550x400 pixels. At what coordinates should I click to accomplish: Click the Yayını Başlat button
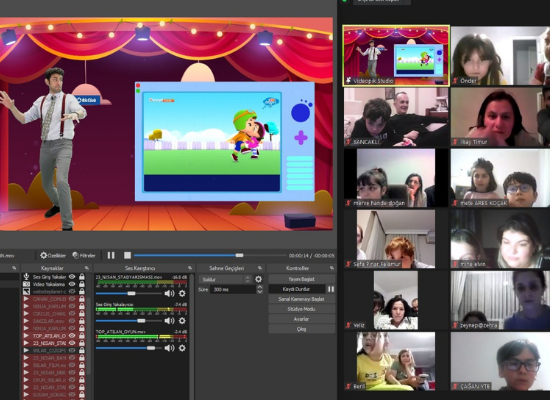(x=302, y=279)
